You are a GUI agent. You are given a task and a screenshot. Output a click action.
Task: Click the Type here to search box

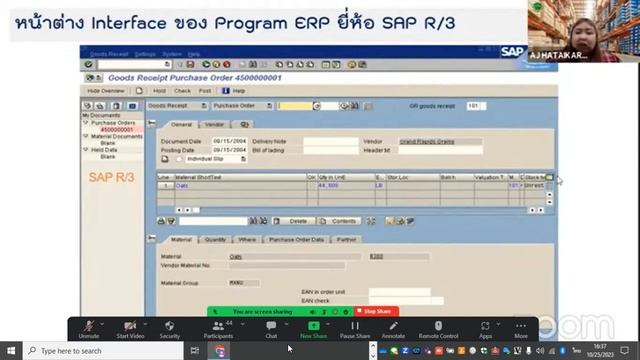point(103,351)
